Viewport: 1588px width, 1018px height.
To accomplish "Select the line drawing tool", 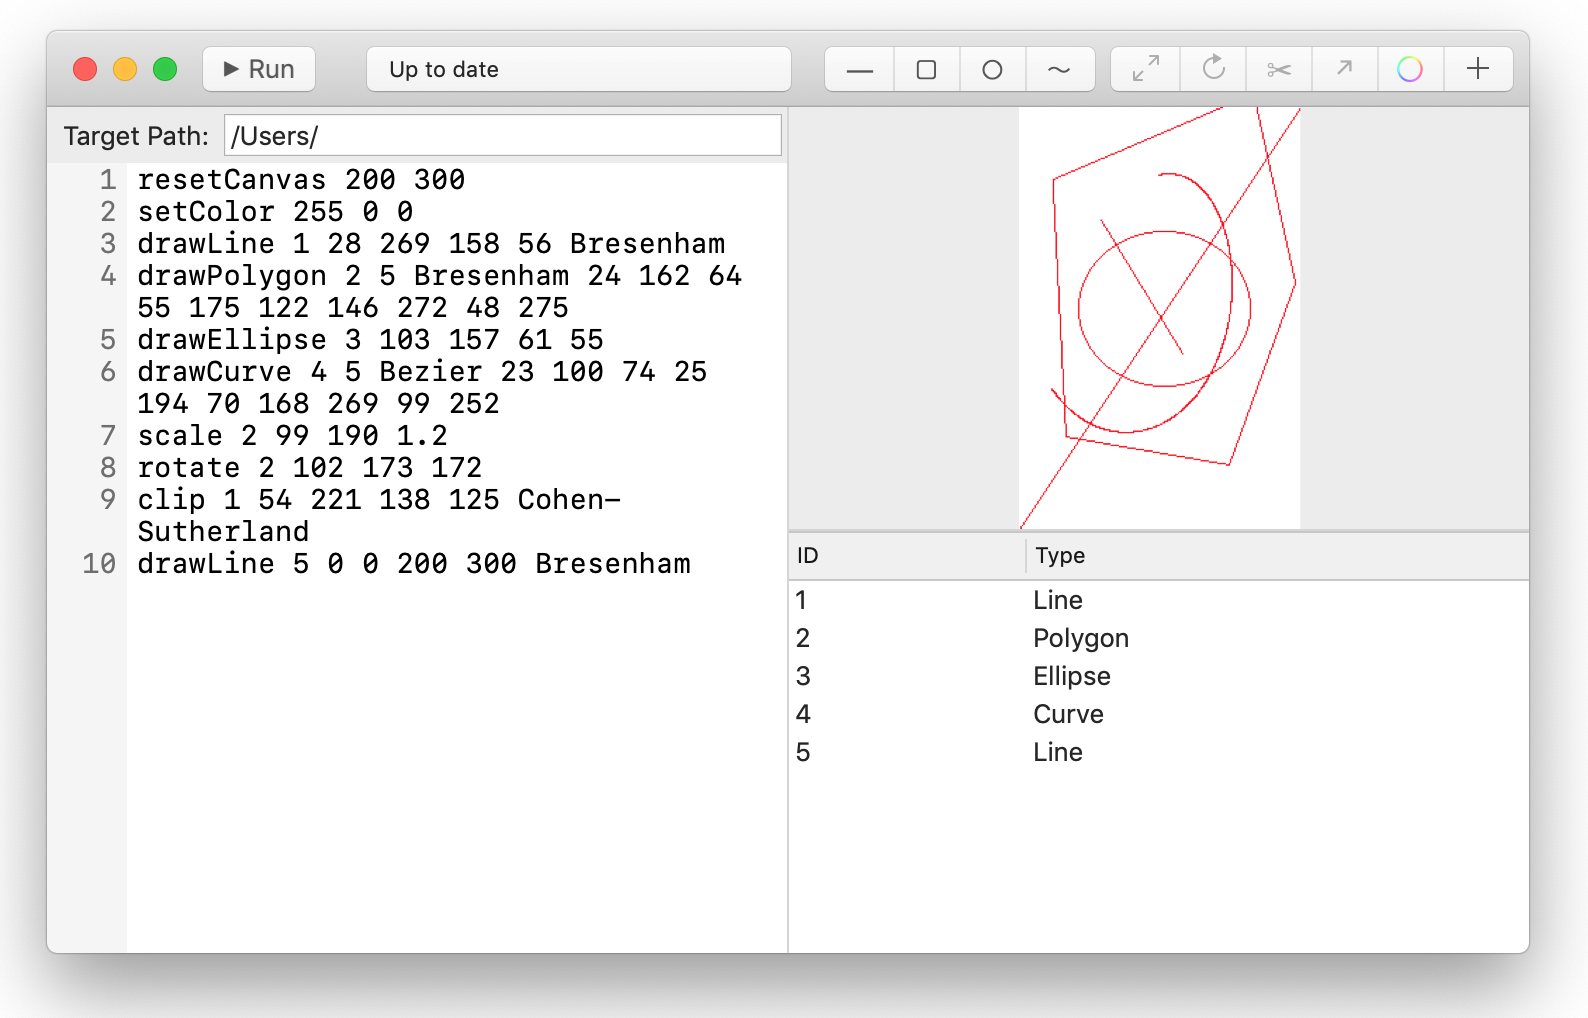I will tap(860, 69).
